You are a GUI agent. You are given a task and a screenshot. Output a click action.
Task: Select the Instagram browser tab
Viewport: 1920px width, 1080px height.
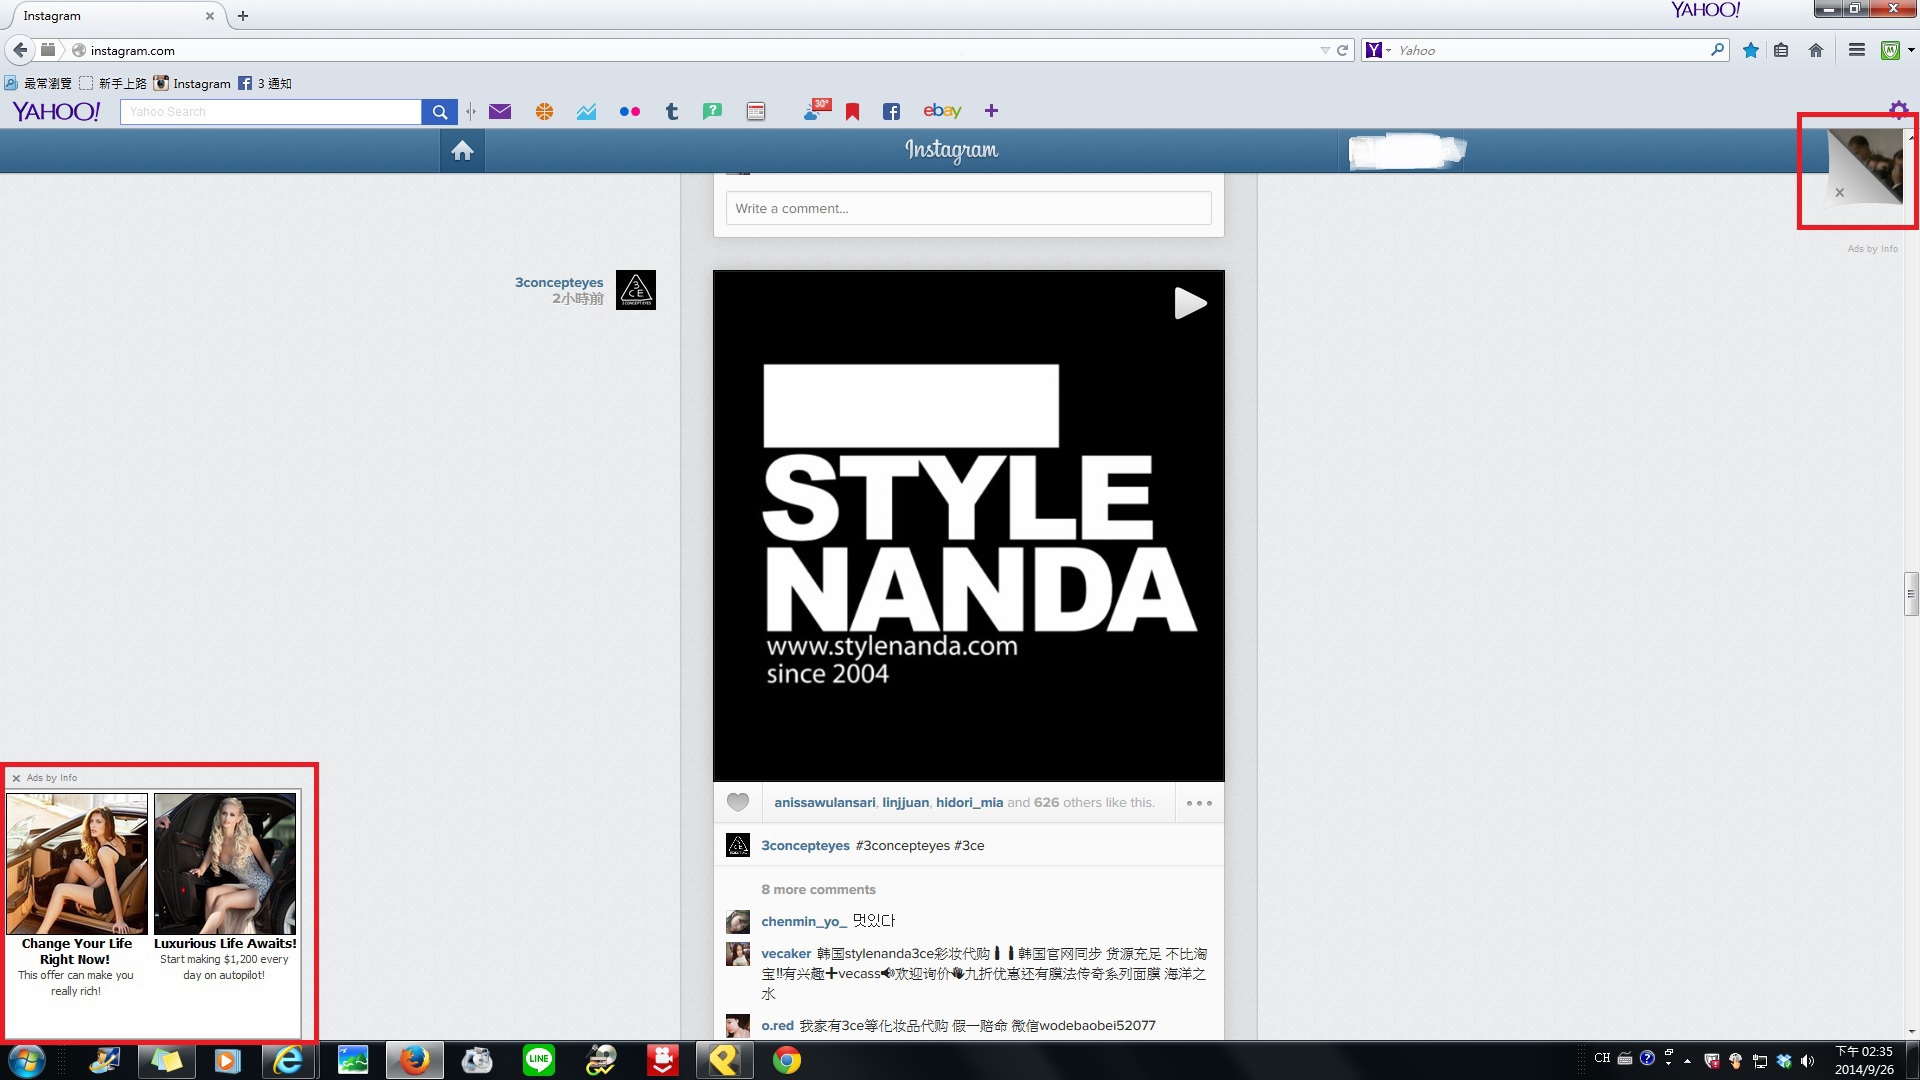click(x=115, y=16)
